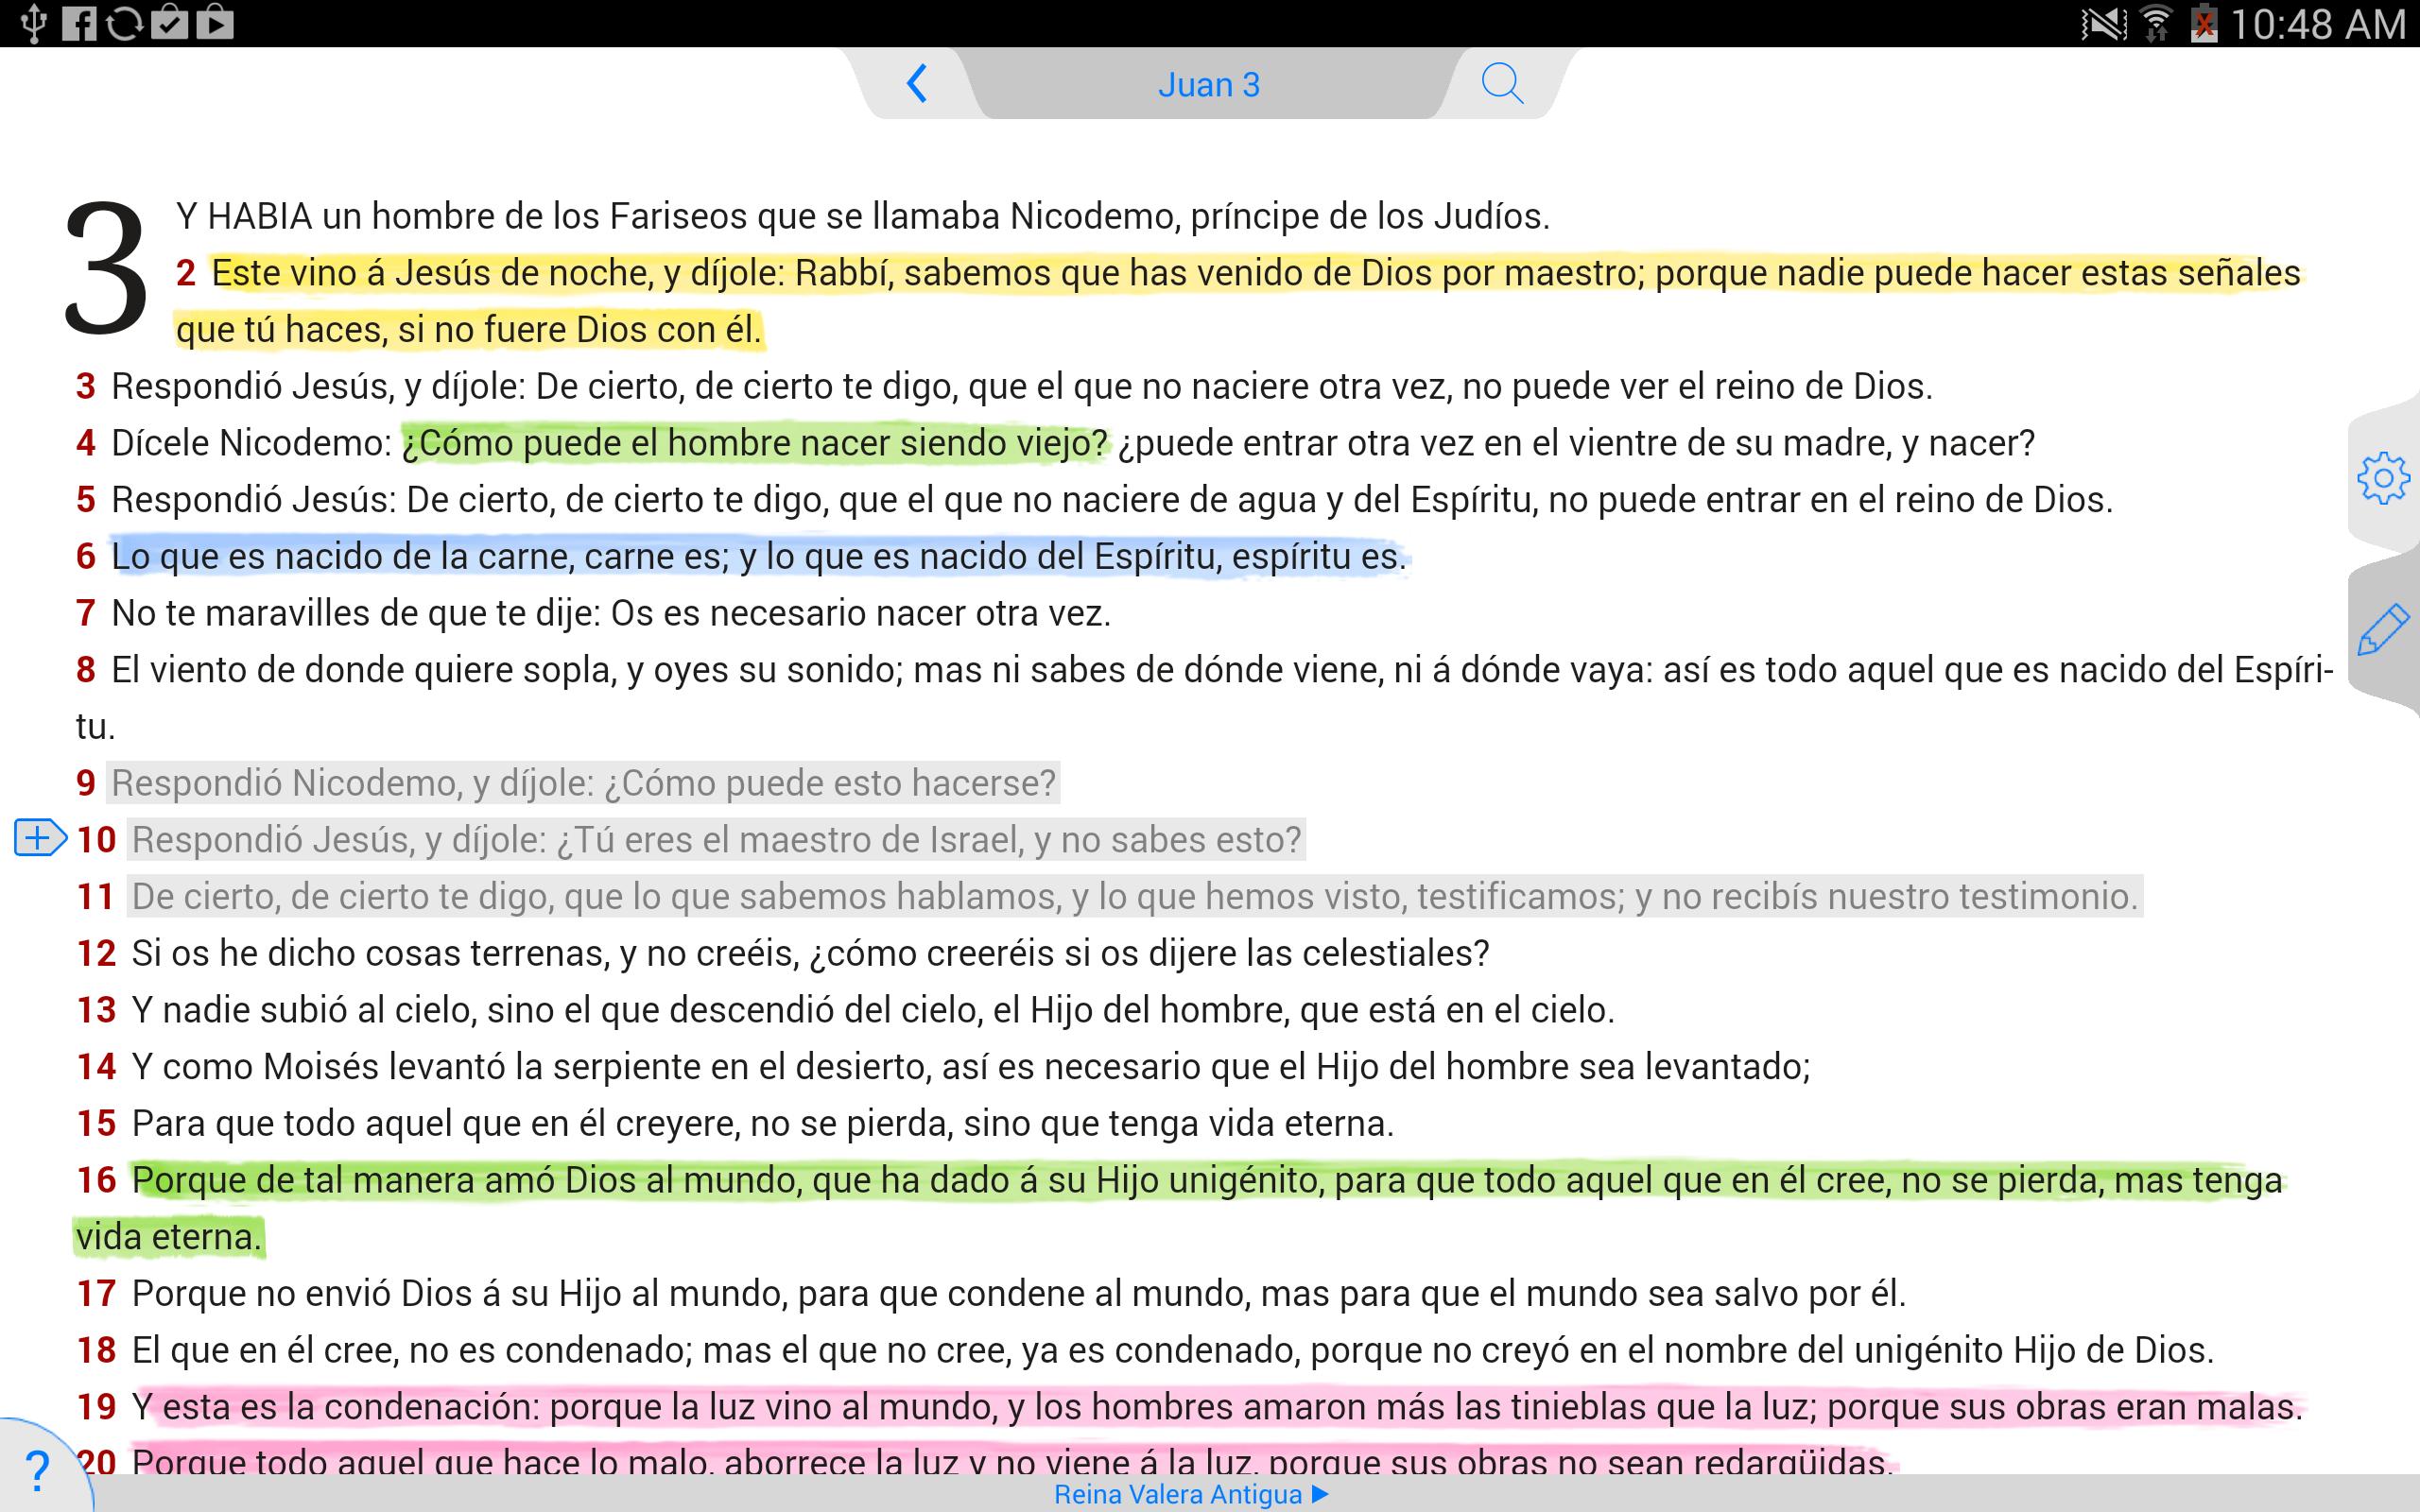Screen dimensions: 2420x1512
Task: Tap verse number 9
Action: [x=86, y=783]
